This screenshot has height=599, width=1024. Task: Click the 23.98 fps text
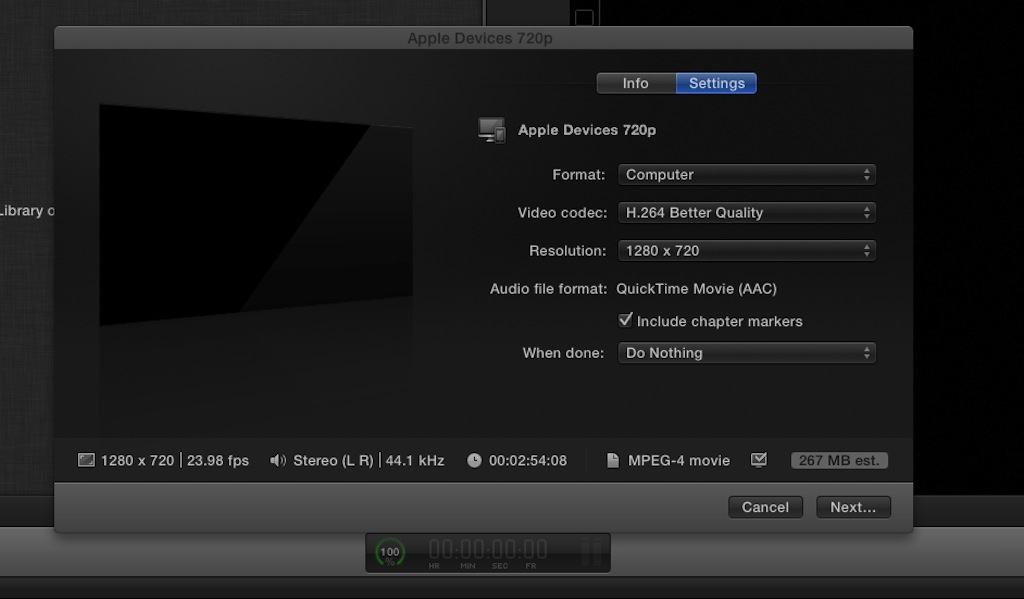tap(217, 461)
